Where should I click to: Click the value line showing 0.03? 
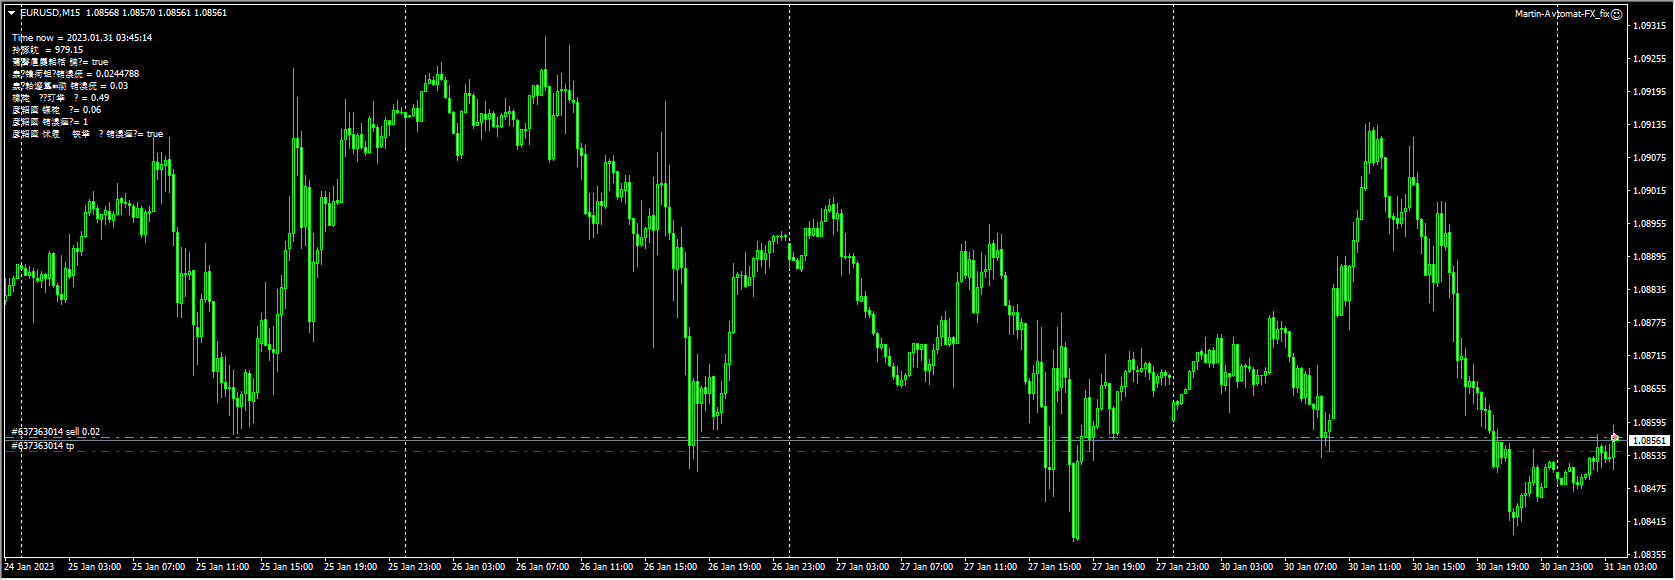(x=70, y=86)
